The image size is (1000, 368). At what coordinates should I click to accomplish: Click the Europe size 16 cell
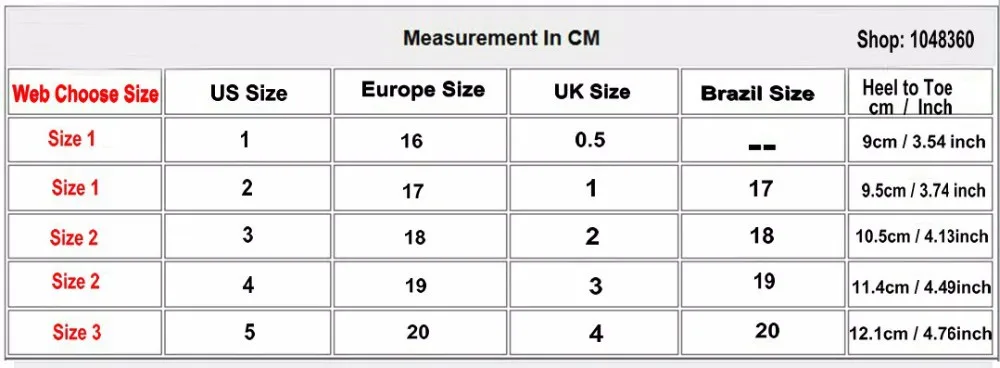(x=420, y=140)
